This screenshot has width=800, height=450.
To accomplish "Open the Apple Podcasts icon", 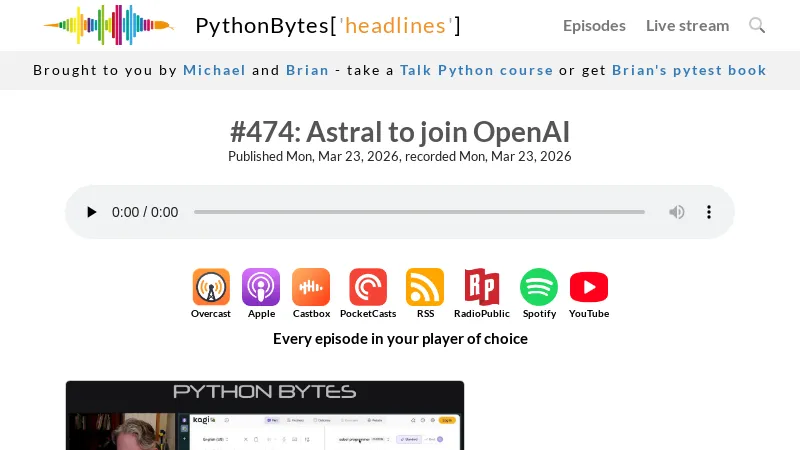I will 261,287.
